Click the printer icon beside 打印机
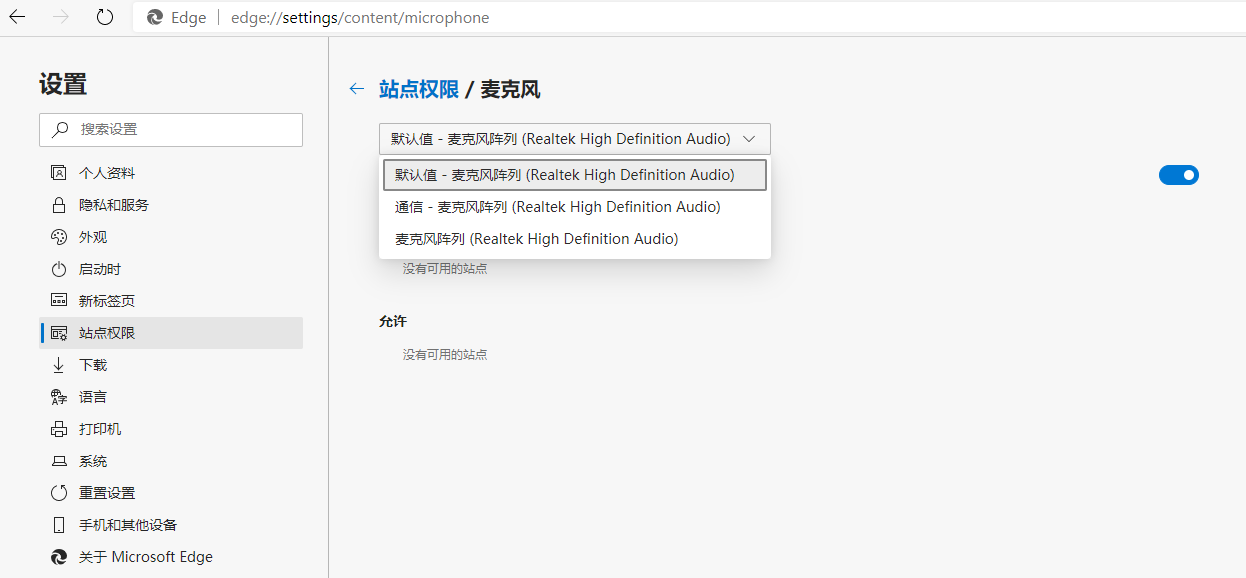Viewport: 1246px width, 578px height. coord(59,429)
